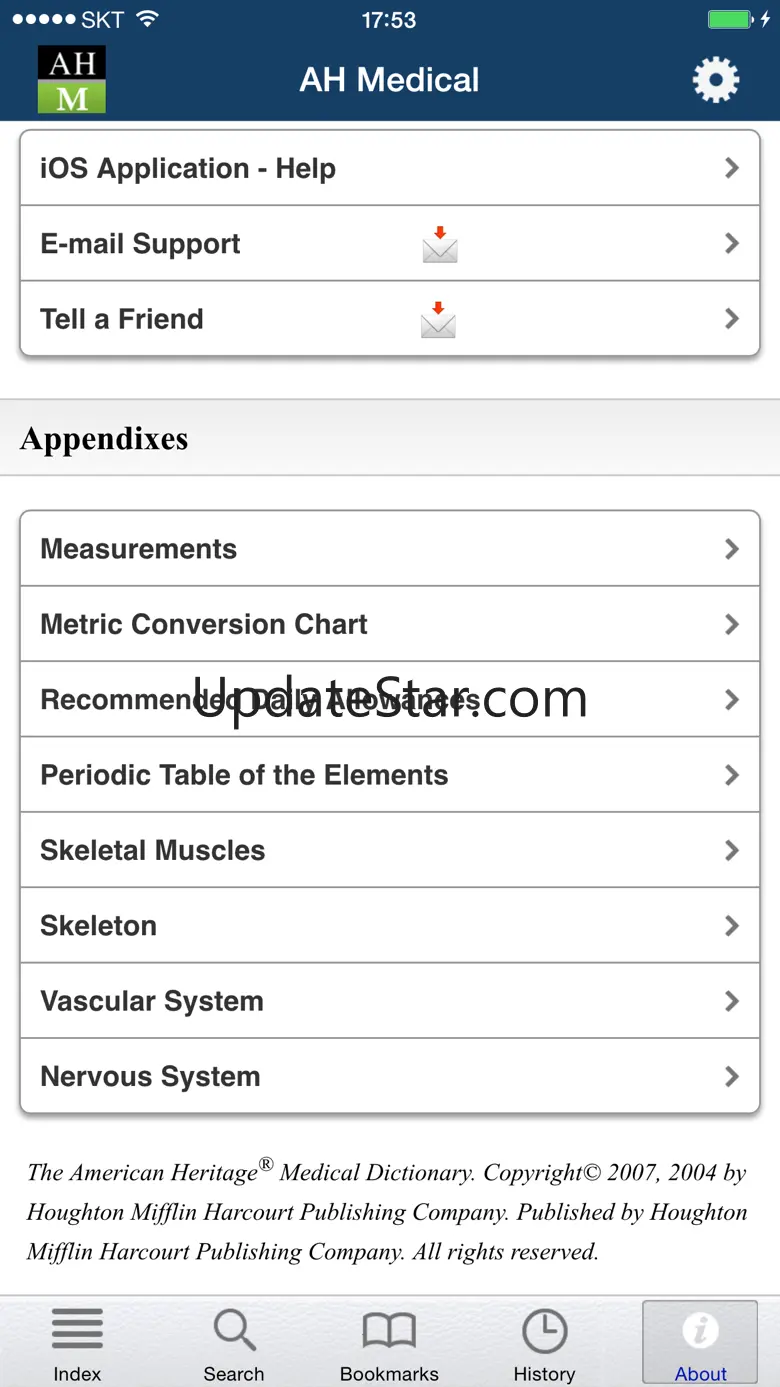Image resolution: width=780 pixels, height=1387 pixels.
Task: Open settings via the gear icon
Action: [716, 80]
